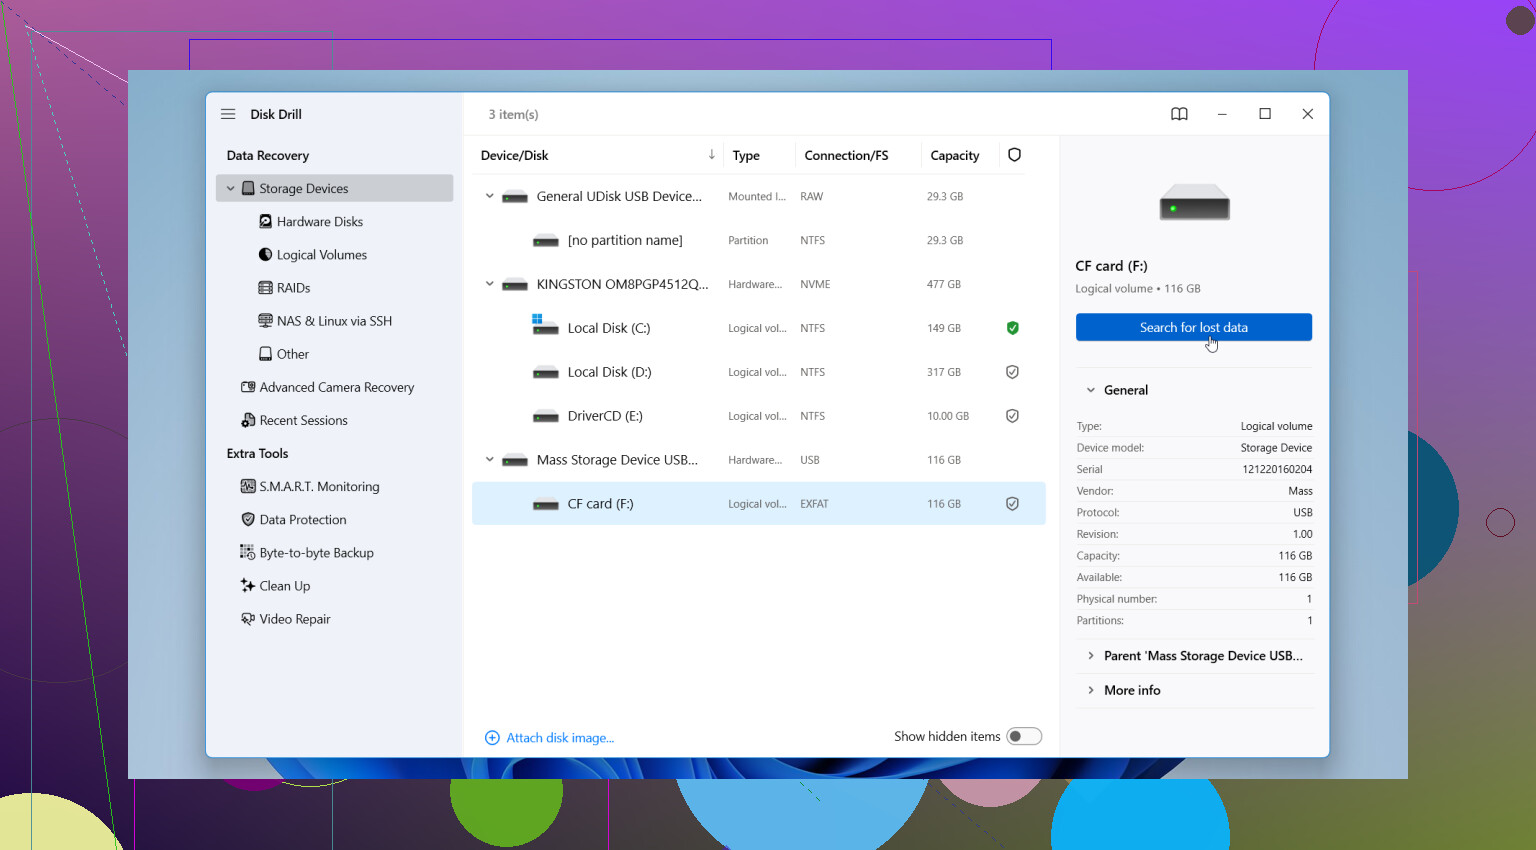Viewport: 1536px width, 850px height.
Task: Click the Clean Up sparkle icon
Action: click(x=248, y=585)
